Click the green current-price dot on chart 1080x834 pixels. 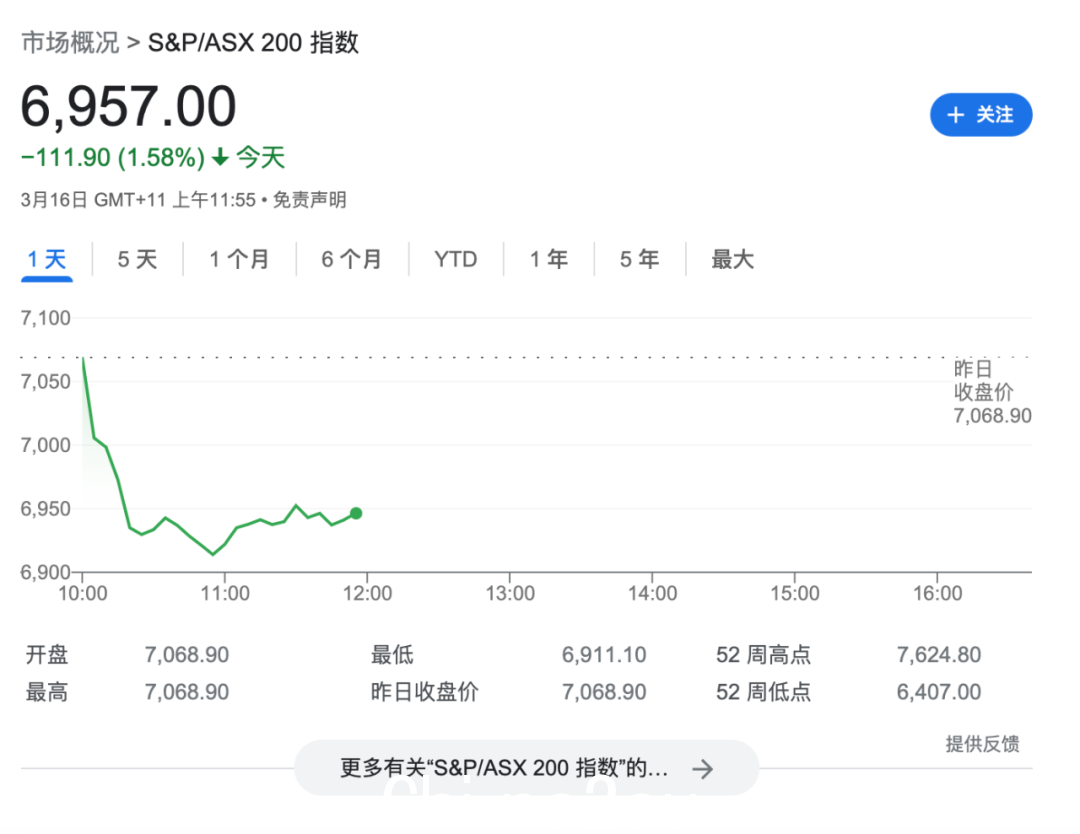(x=356, y=513)
